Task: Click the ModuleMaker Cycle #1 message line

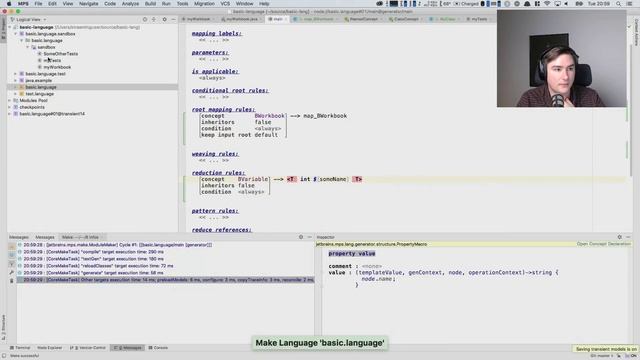Action: [118, 245]
